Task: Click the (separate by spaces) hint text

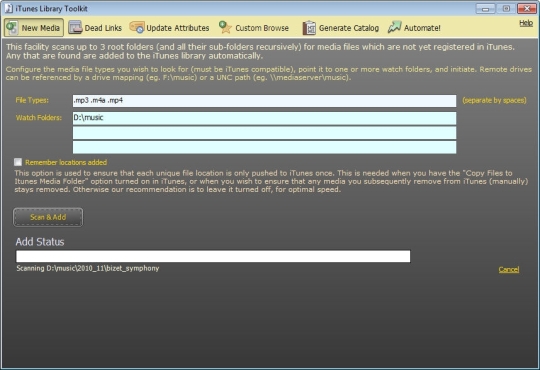Action: pyautogui.click(x=494, y=100)
